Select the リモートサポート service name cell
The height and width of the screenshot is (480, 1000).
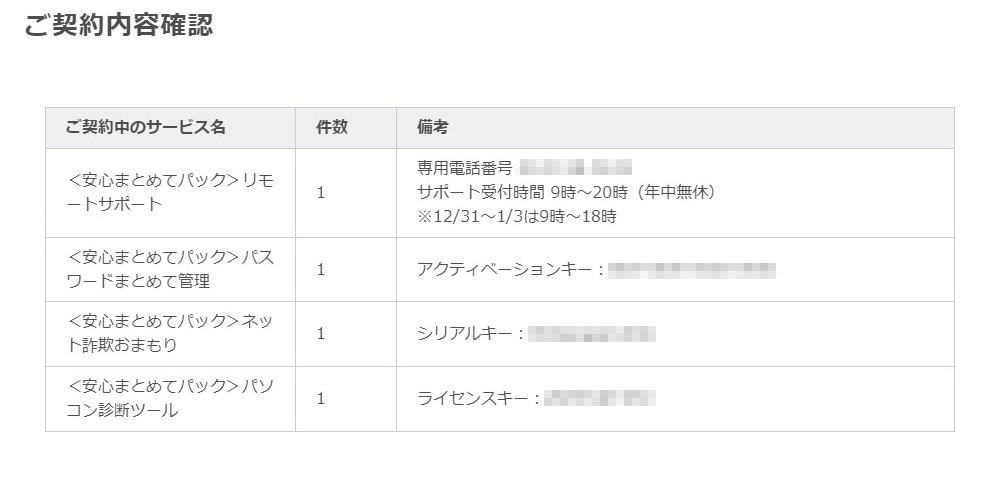170,193
